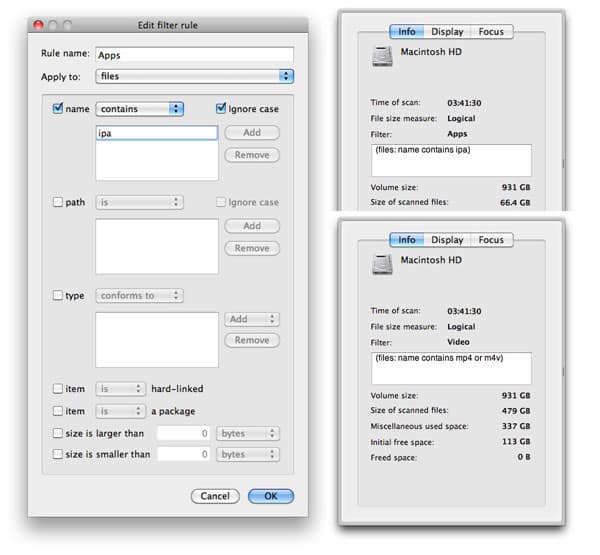Open the larger than bytes unit dropdown
Viewport: 600px width, 555px height.
point(248,433)
